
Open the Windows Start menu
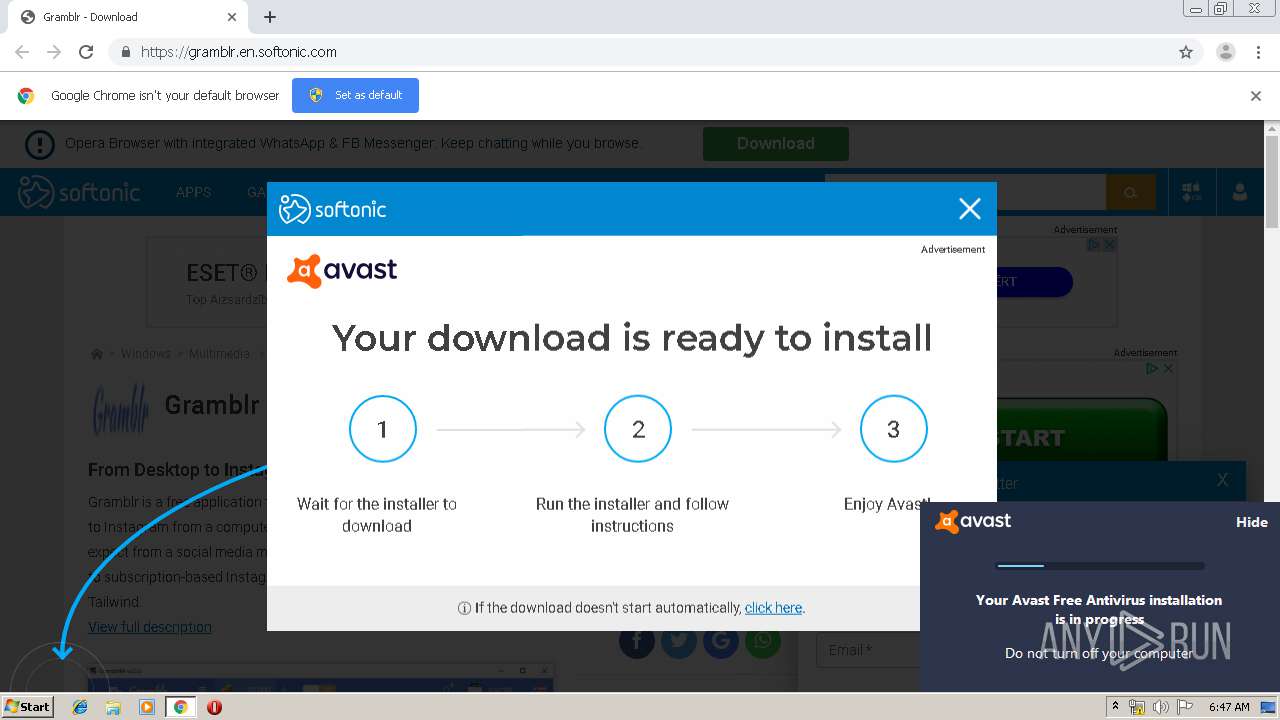[28, 706]
